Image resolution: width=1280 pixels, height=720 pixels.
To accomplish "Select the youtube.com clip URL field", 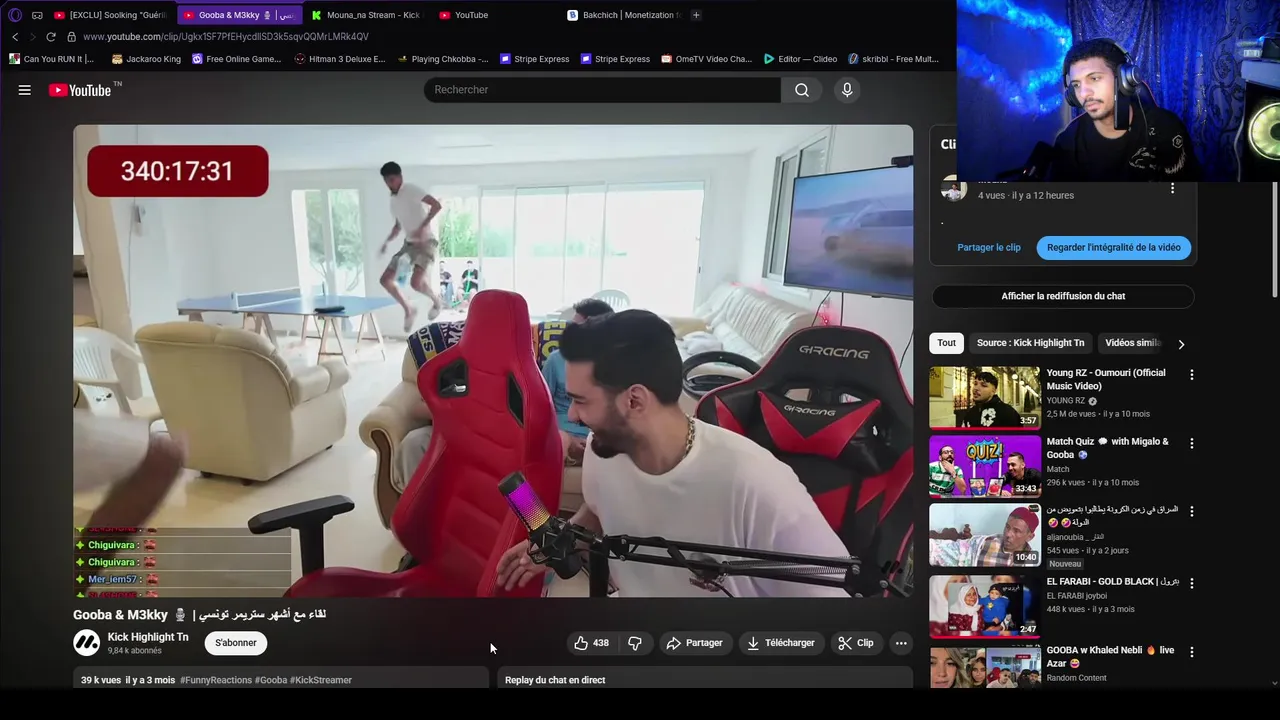I will [226, 37].
